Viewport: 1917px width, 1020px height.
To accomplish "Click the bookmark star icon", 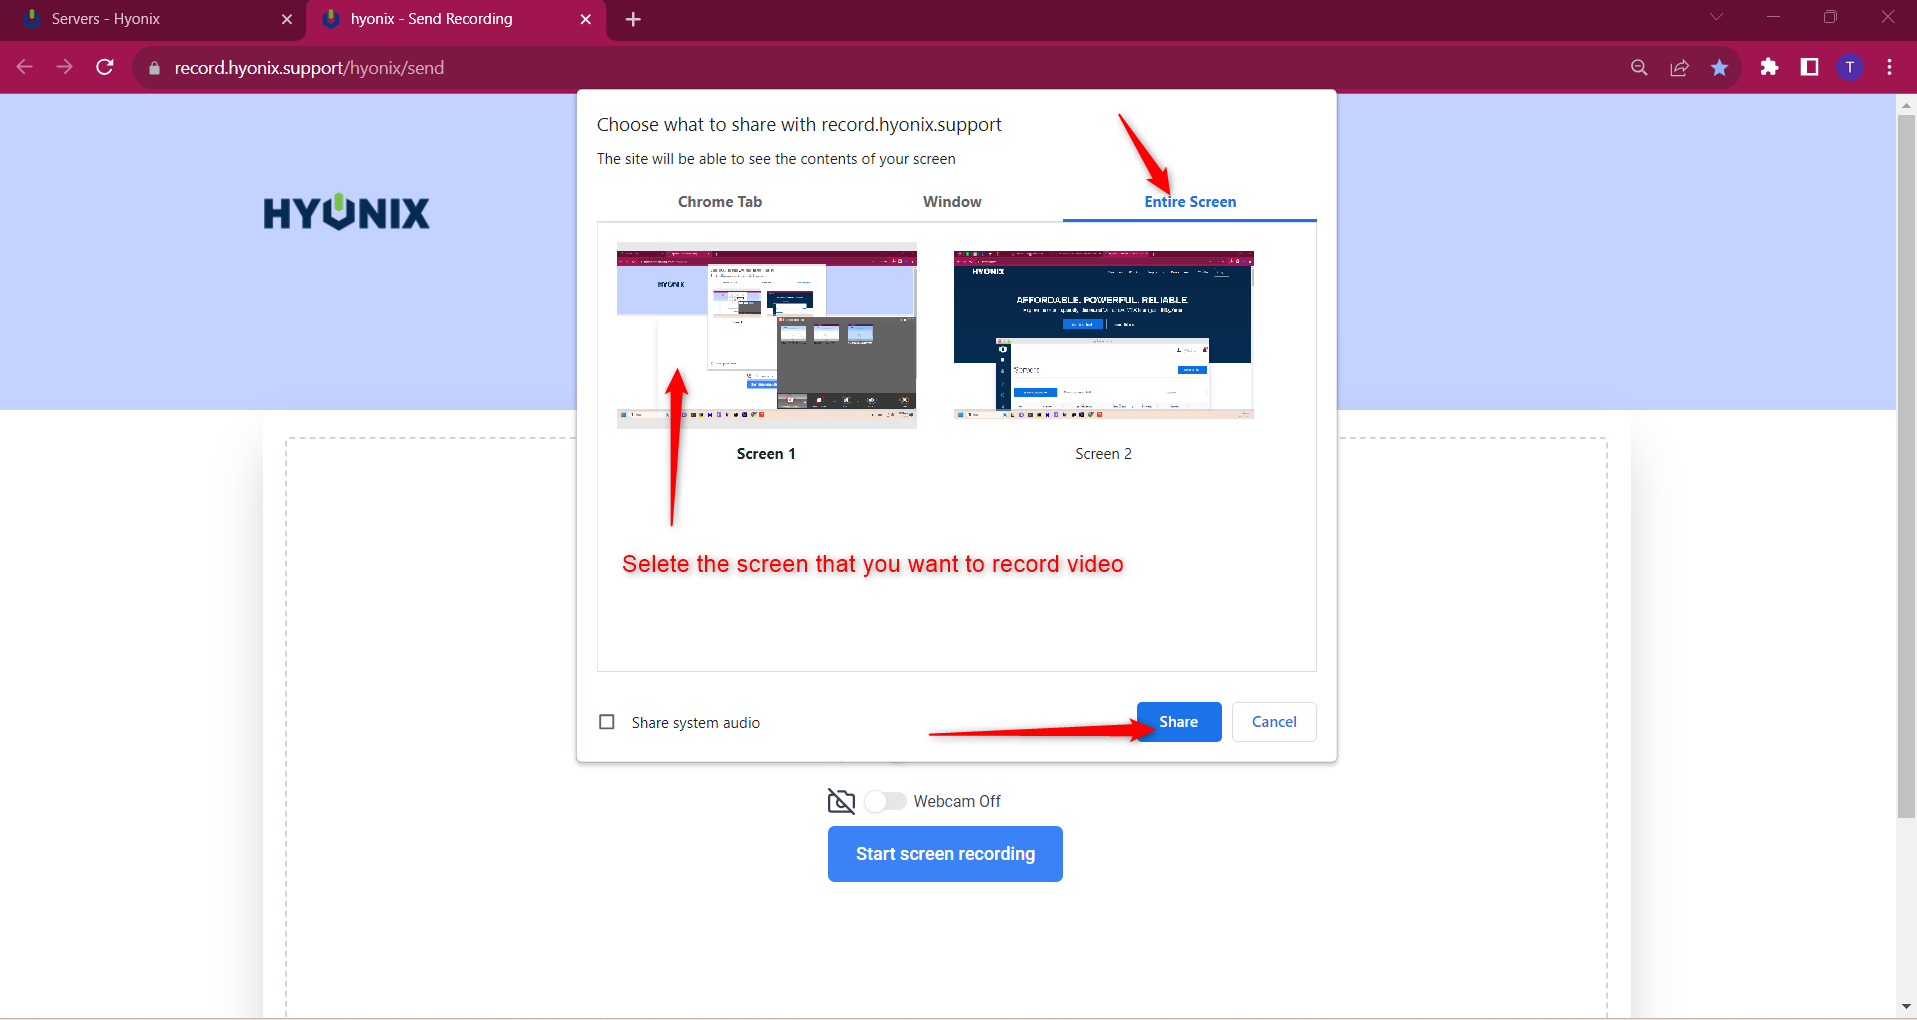I will pyautogui.click(x=1719, y=67).
